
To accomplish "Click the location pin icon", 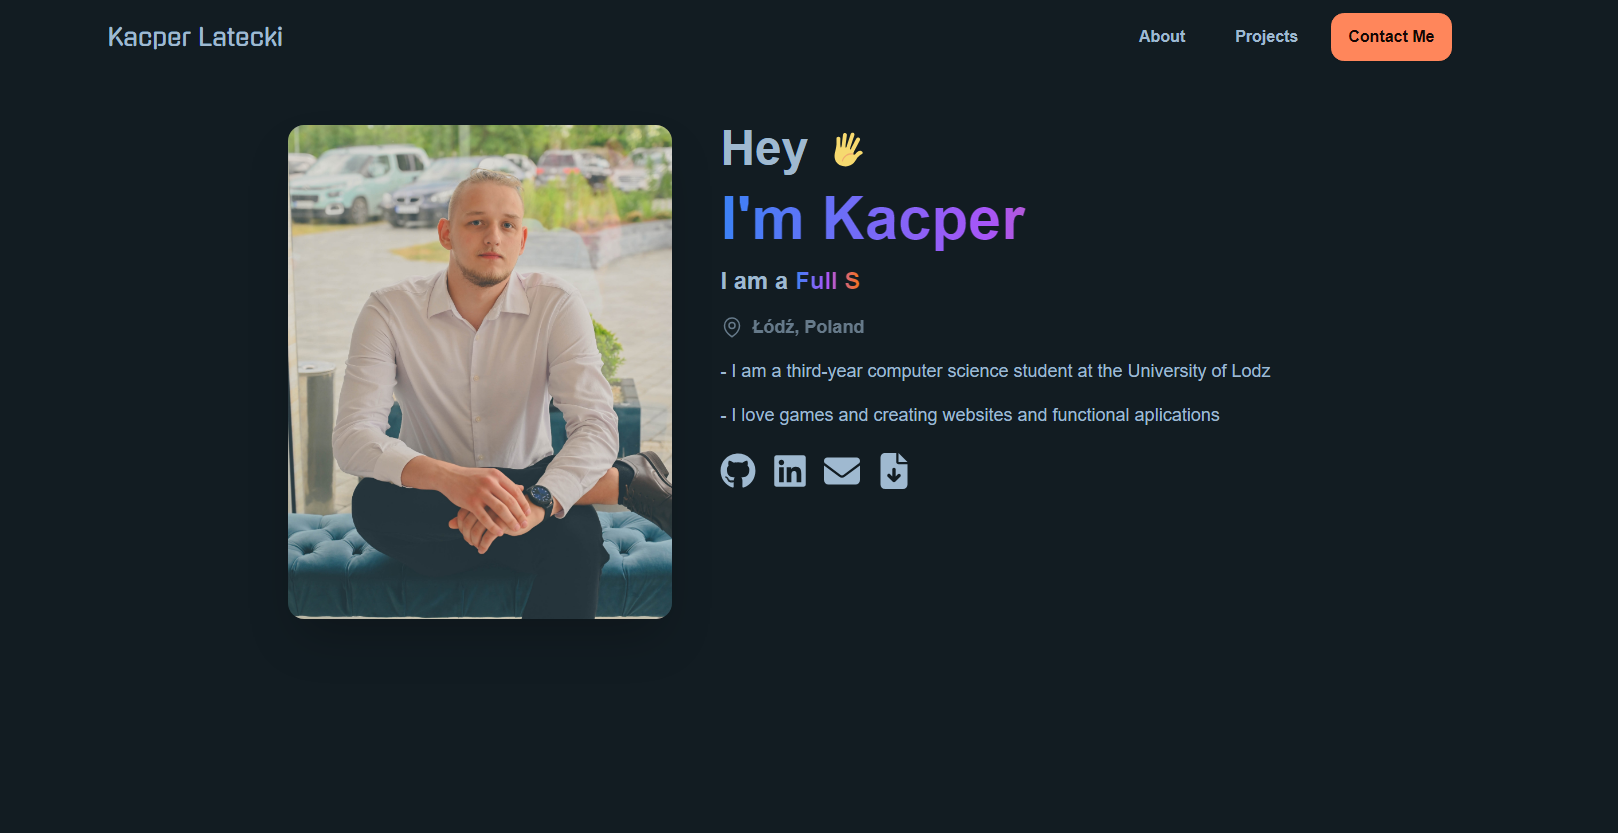I will pos(732,327).
